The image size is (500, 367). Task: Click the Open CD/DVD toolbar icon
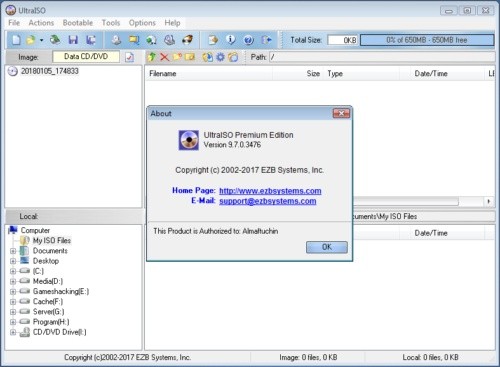[x=55, y=40]
